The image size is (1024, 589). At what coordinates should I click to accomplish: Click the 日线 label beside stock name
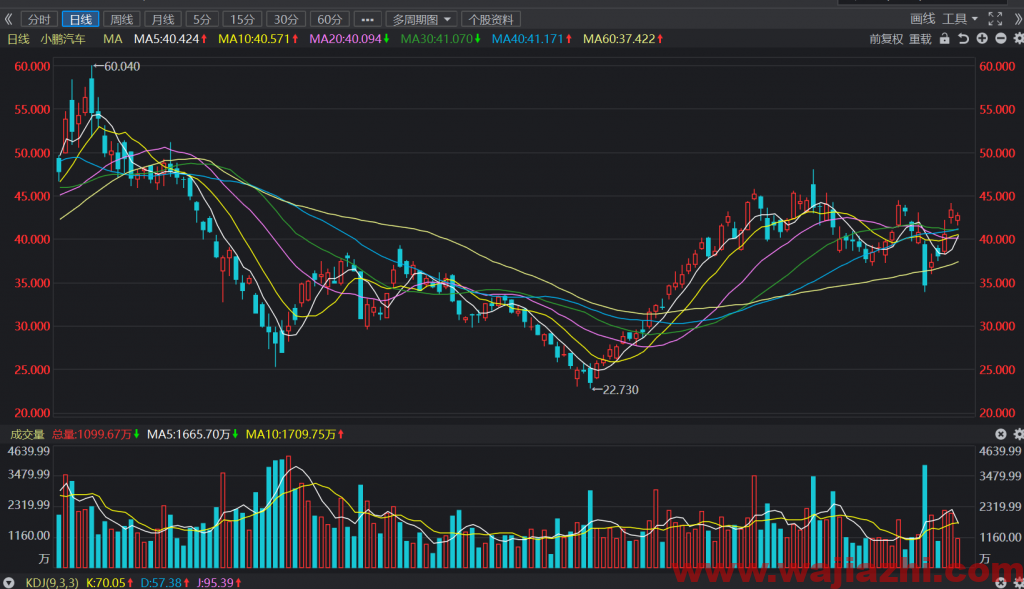pyautogui.click(x=18, y=39)
